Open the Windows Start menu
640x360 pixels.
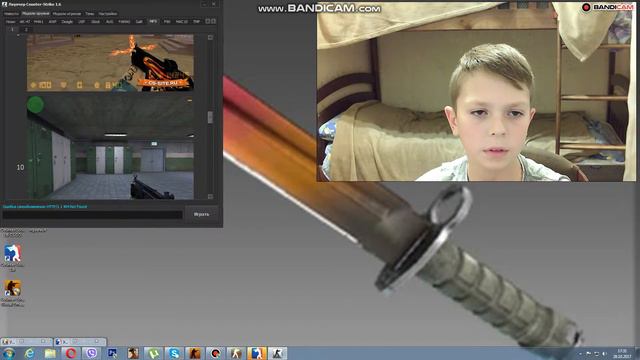9,353
